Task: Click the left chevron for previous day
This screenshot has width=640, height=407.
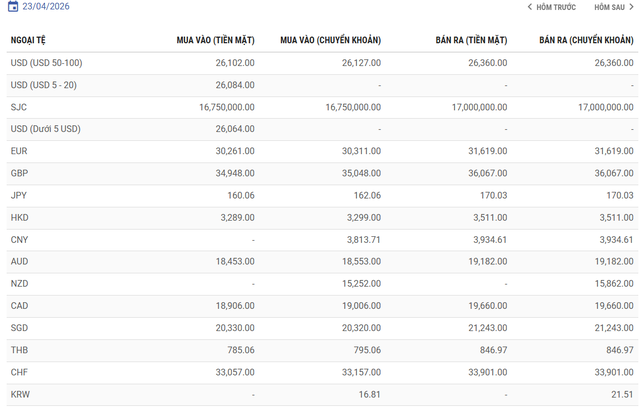Action: [530, 7]
